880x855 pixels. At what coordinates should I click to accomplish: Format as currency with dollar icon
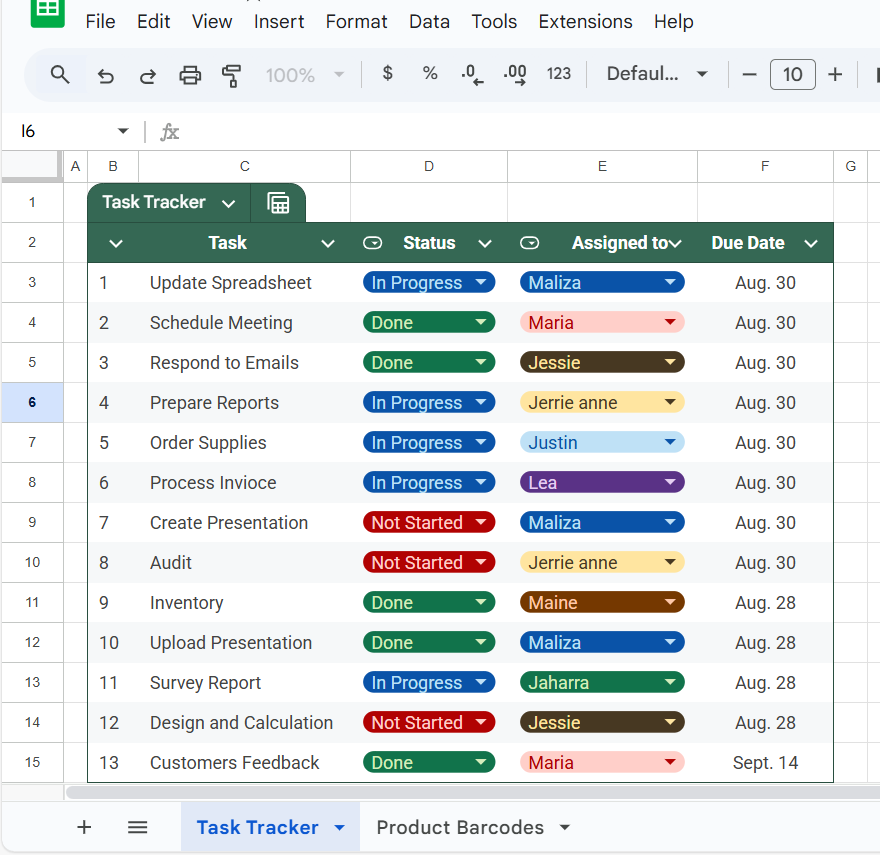coord(387,74)
